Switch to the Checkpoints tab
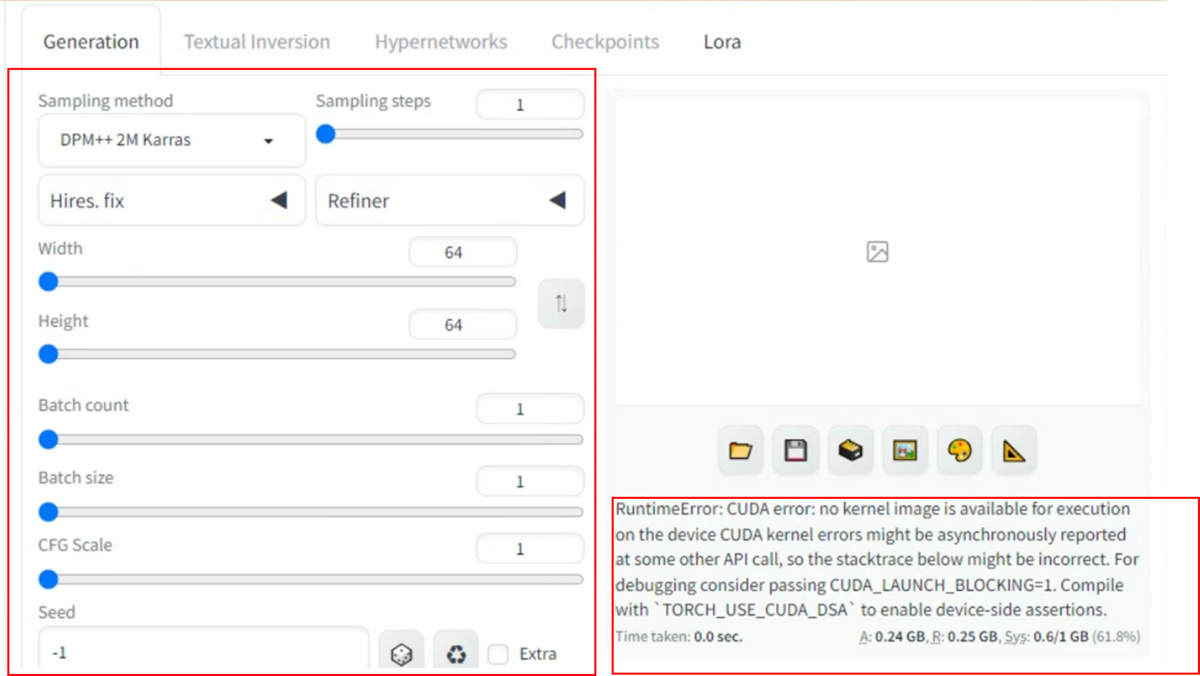 [605, 42]
